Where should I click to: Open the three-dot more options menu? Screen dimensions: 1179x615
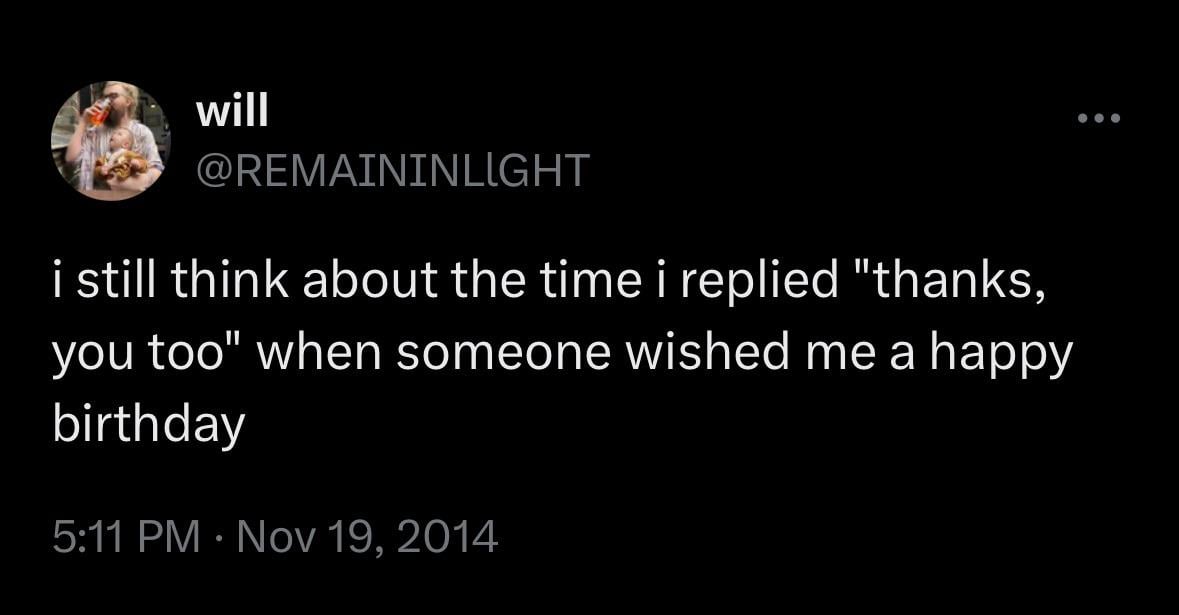pyautogui.click(x=1100, y=120)
